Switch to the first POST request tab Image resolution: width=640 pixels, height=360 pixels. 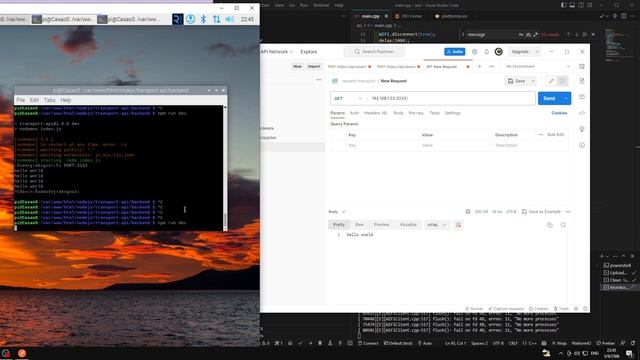coord(347,67)
